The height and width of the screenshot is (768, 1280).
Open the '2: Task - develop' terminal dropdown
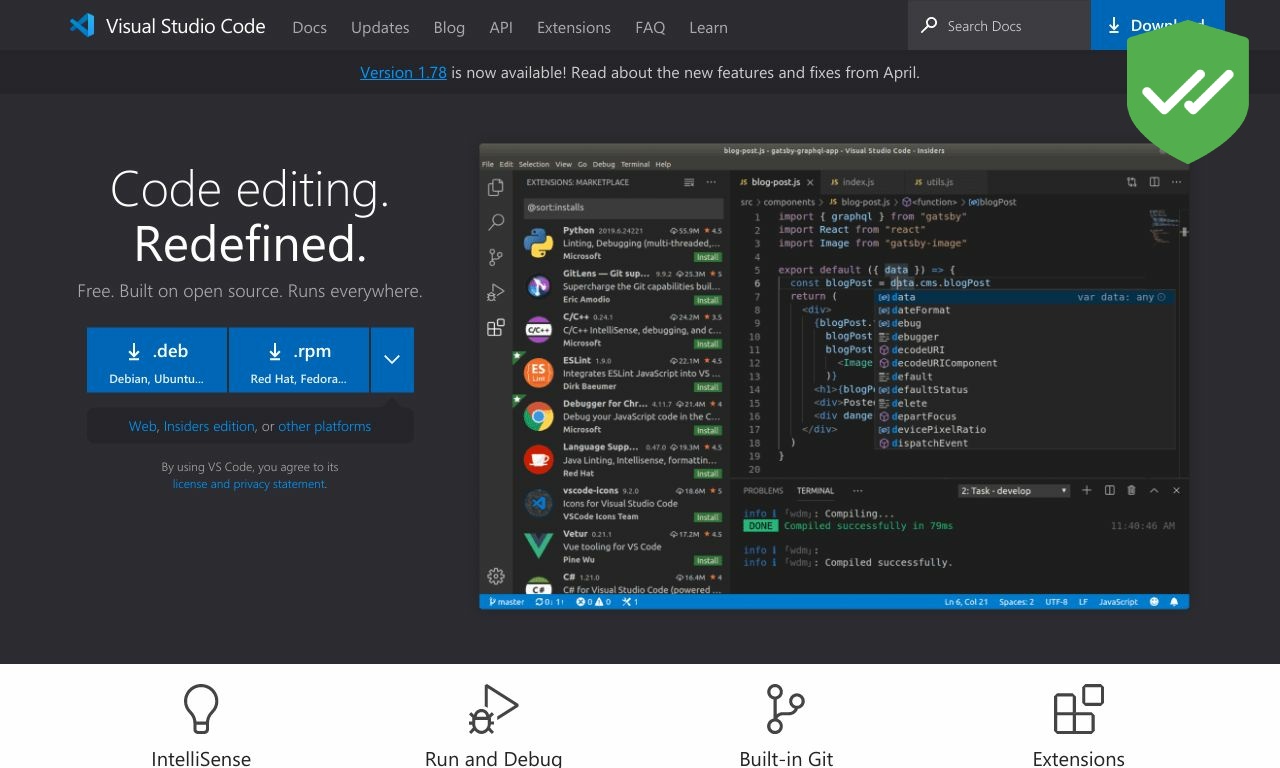click(1014, 490)
